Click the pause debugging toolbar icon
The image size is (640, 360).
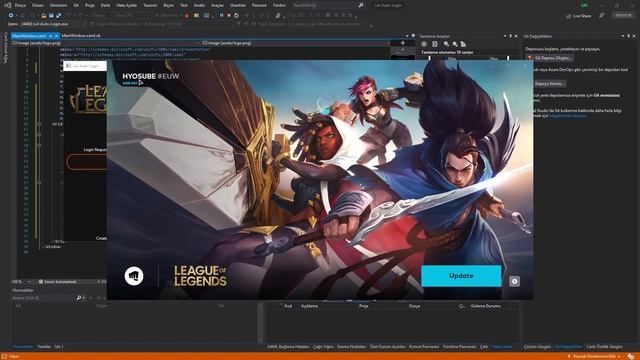tap(222, 16)
